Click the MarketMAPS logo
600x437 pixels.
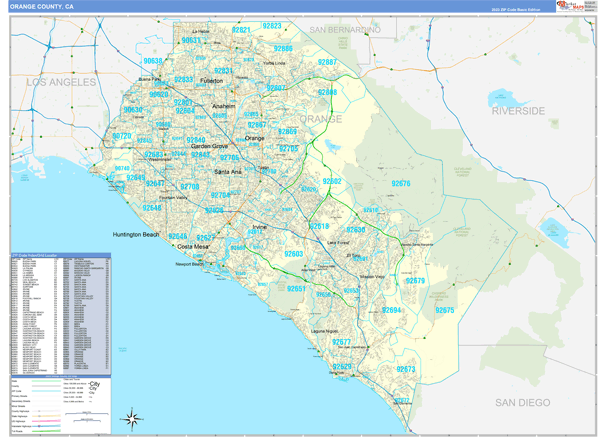pos(577,6)
